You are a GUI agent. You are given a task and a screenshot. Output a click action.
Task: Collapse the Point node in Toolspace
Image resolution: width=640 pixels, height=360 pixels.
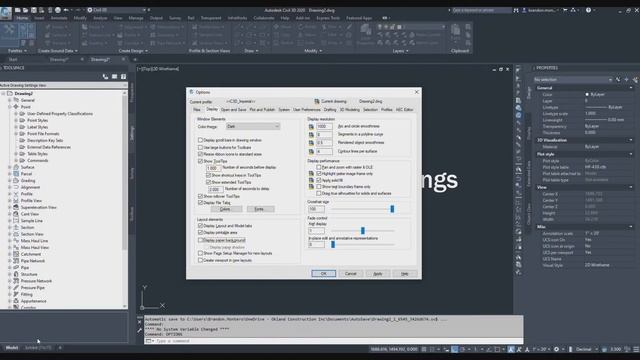10,107
